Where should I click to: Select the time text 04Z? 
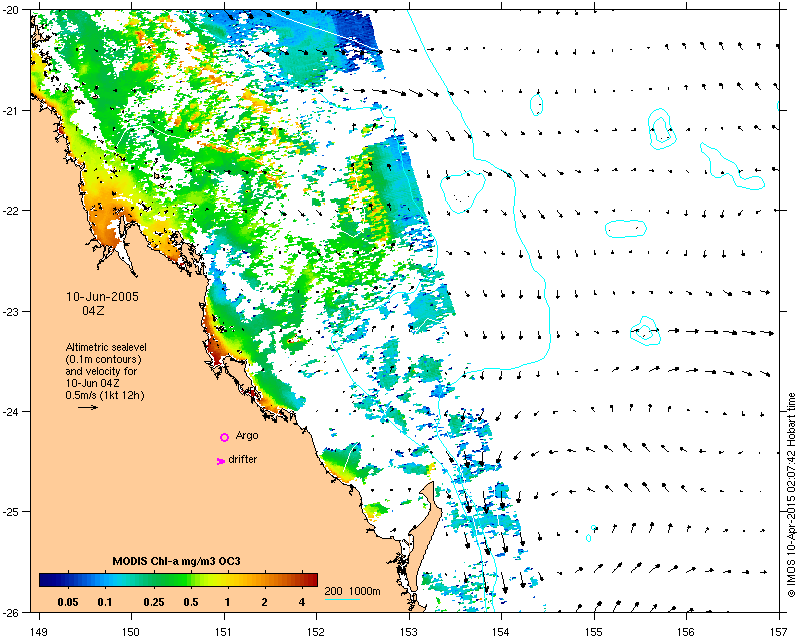tap(93, 310)
